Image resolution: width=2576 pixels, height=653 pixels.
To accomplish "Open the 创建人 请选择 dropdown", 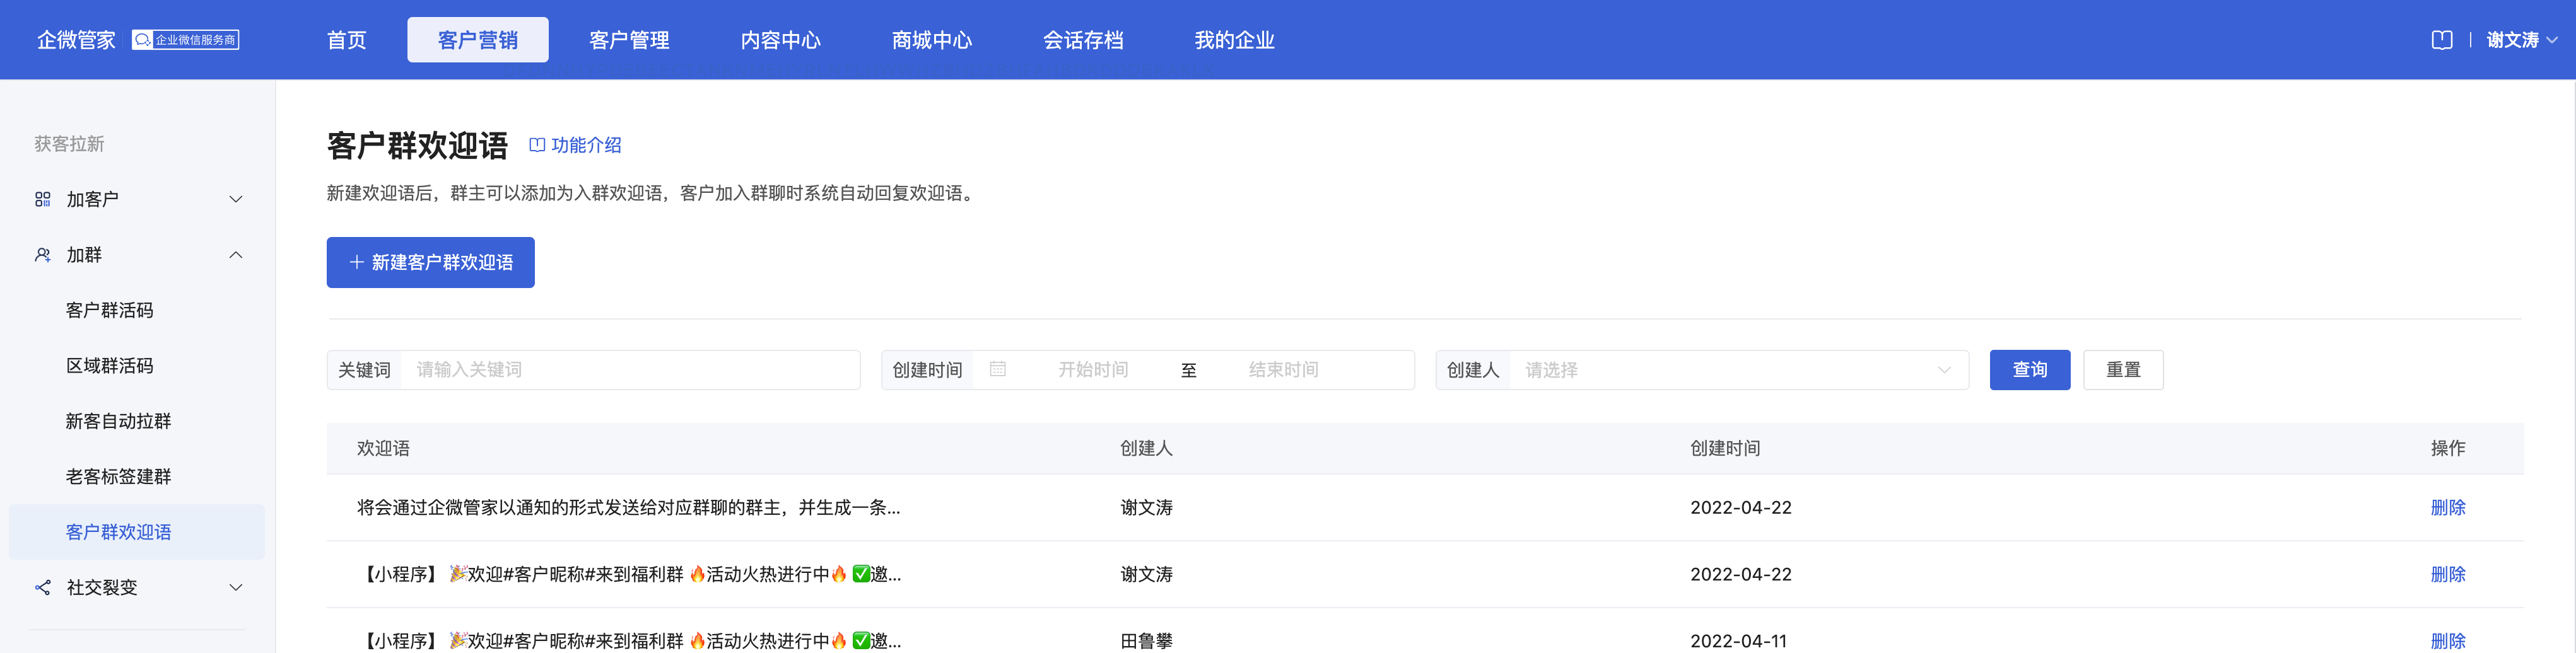I will coord(1739,370).
